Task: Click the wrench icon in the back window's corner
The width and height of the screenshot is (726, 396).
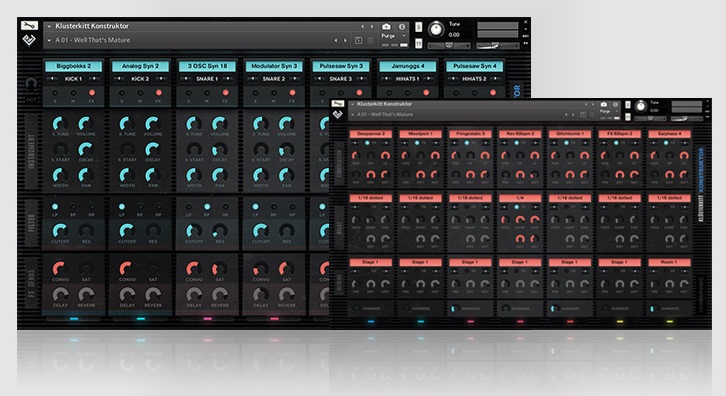Action: 29,25
